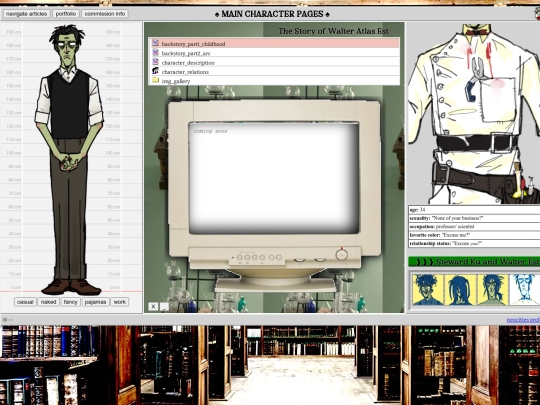The image size is (540, 405).
Task: Switch outfit to work
Action: pos(120,302)
